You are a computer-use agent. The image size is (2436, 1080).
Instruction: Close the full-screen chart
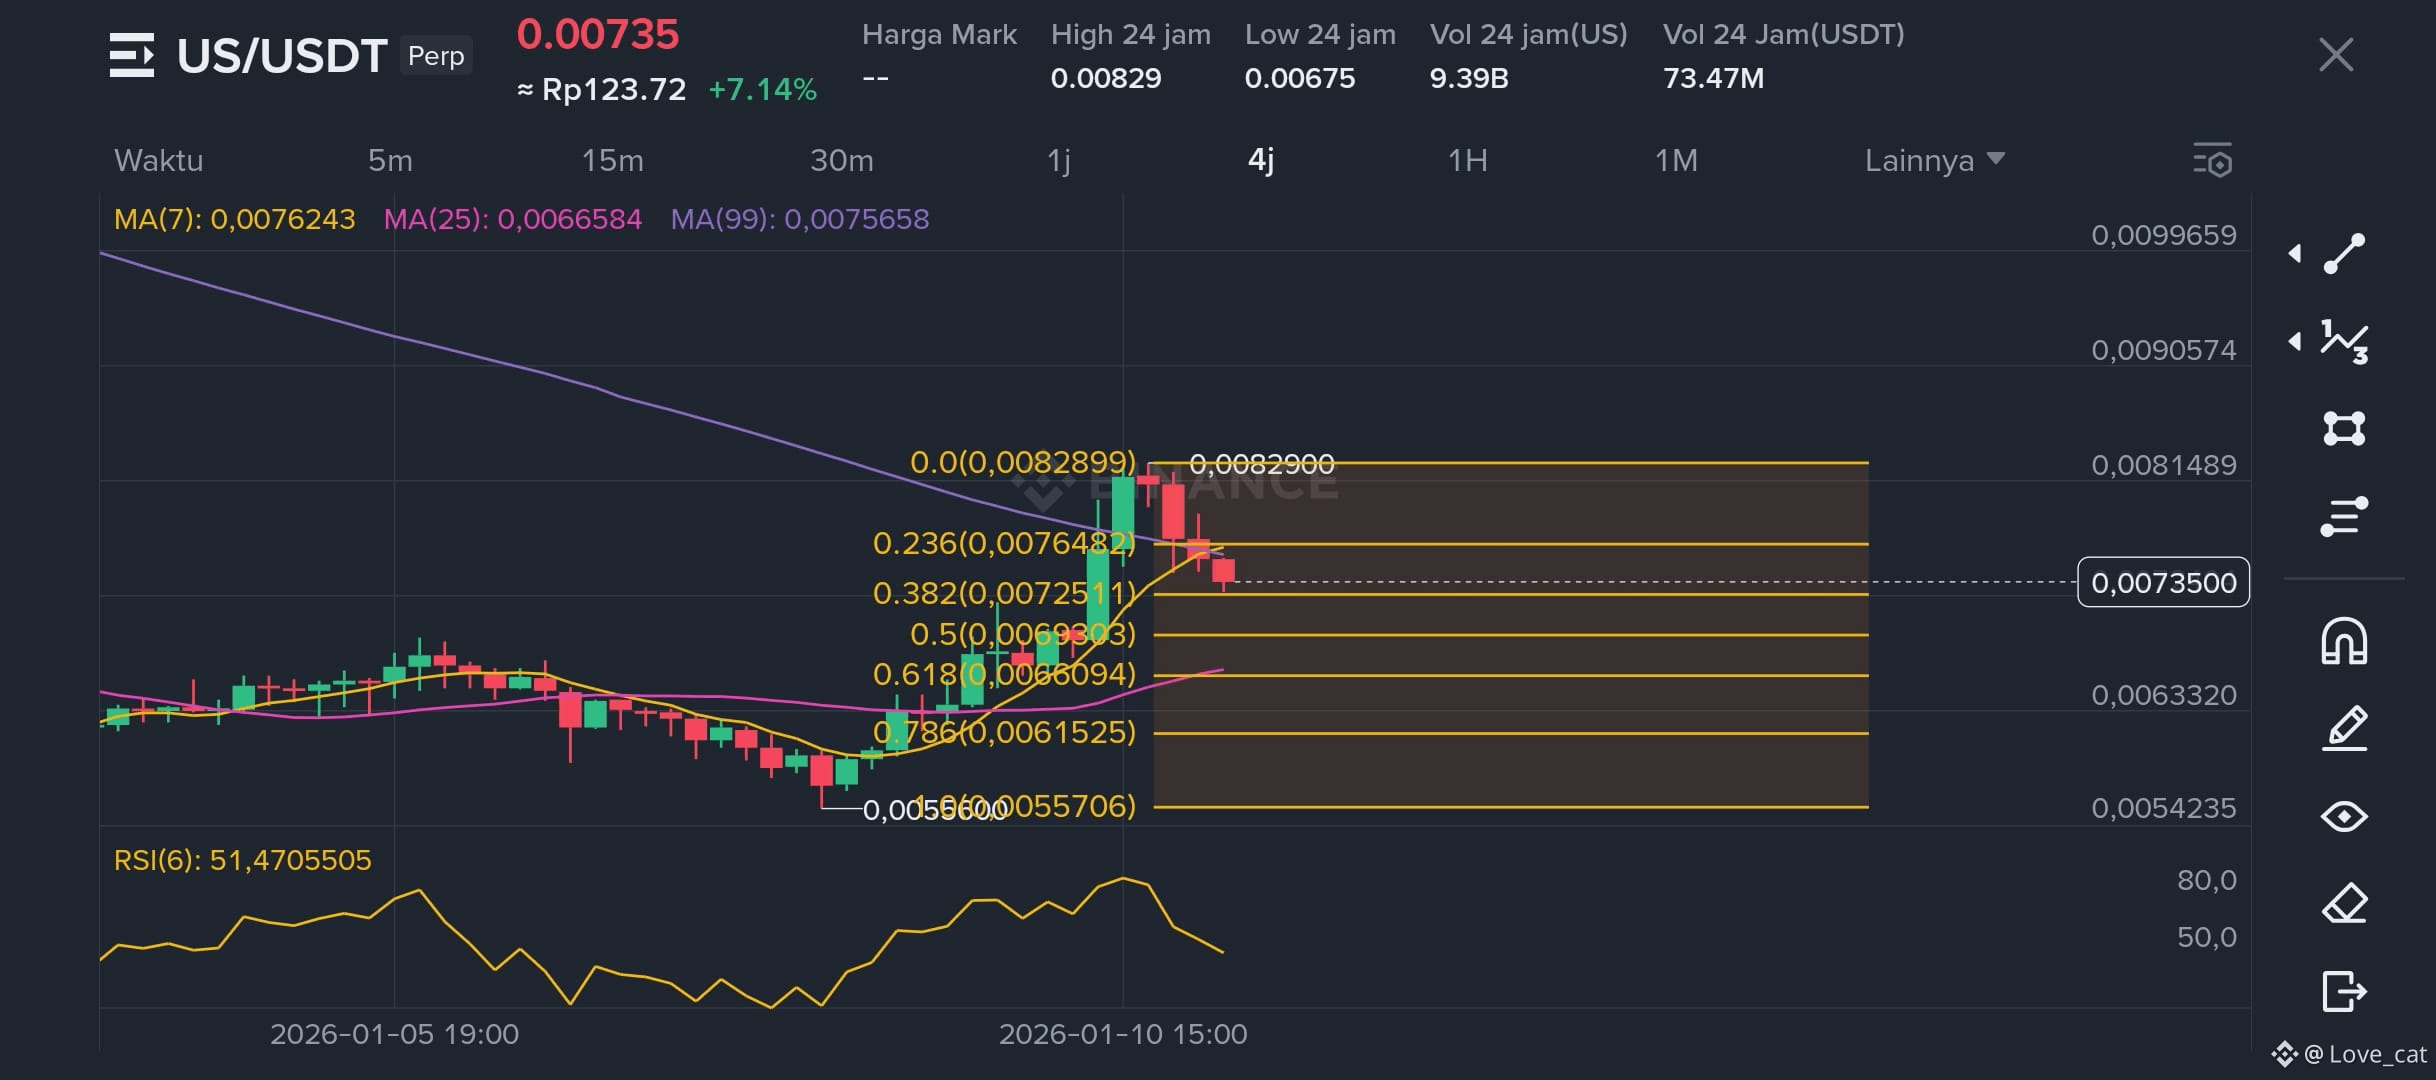point(2336,55)
